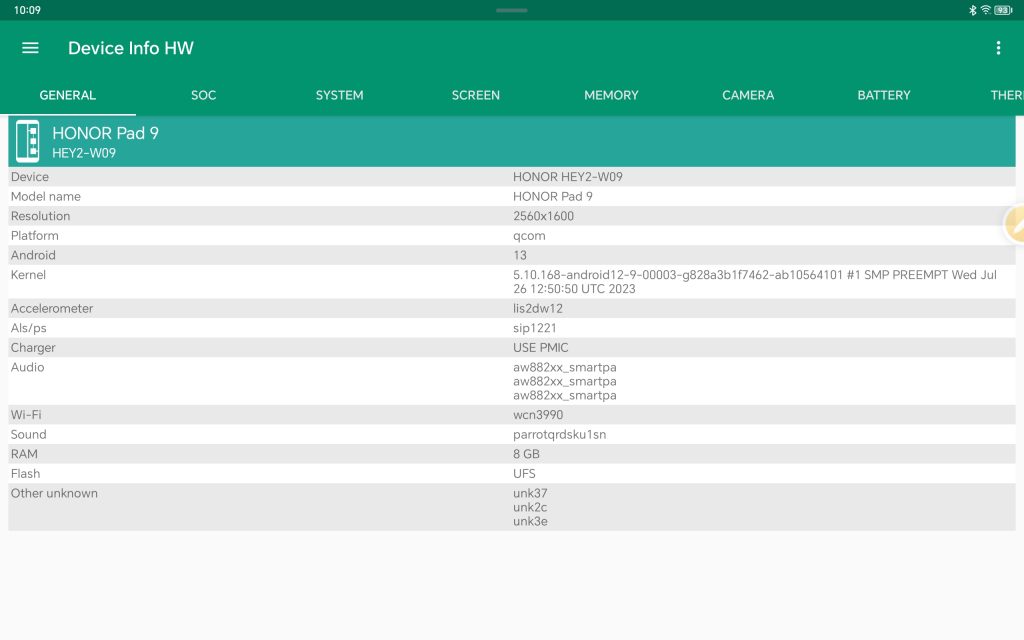Tap the partially visible THERMAL tab
This screenshot has width=1024, height=640.
click(x=1004, y=95)
